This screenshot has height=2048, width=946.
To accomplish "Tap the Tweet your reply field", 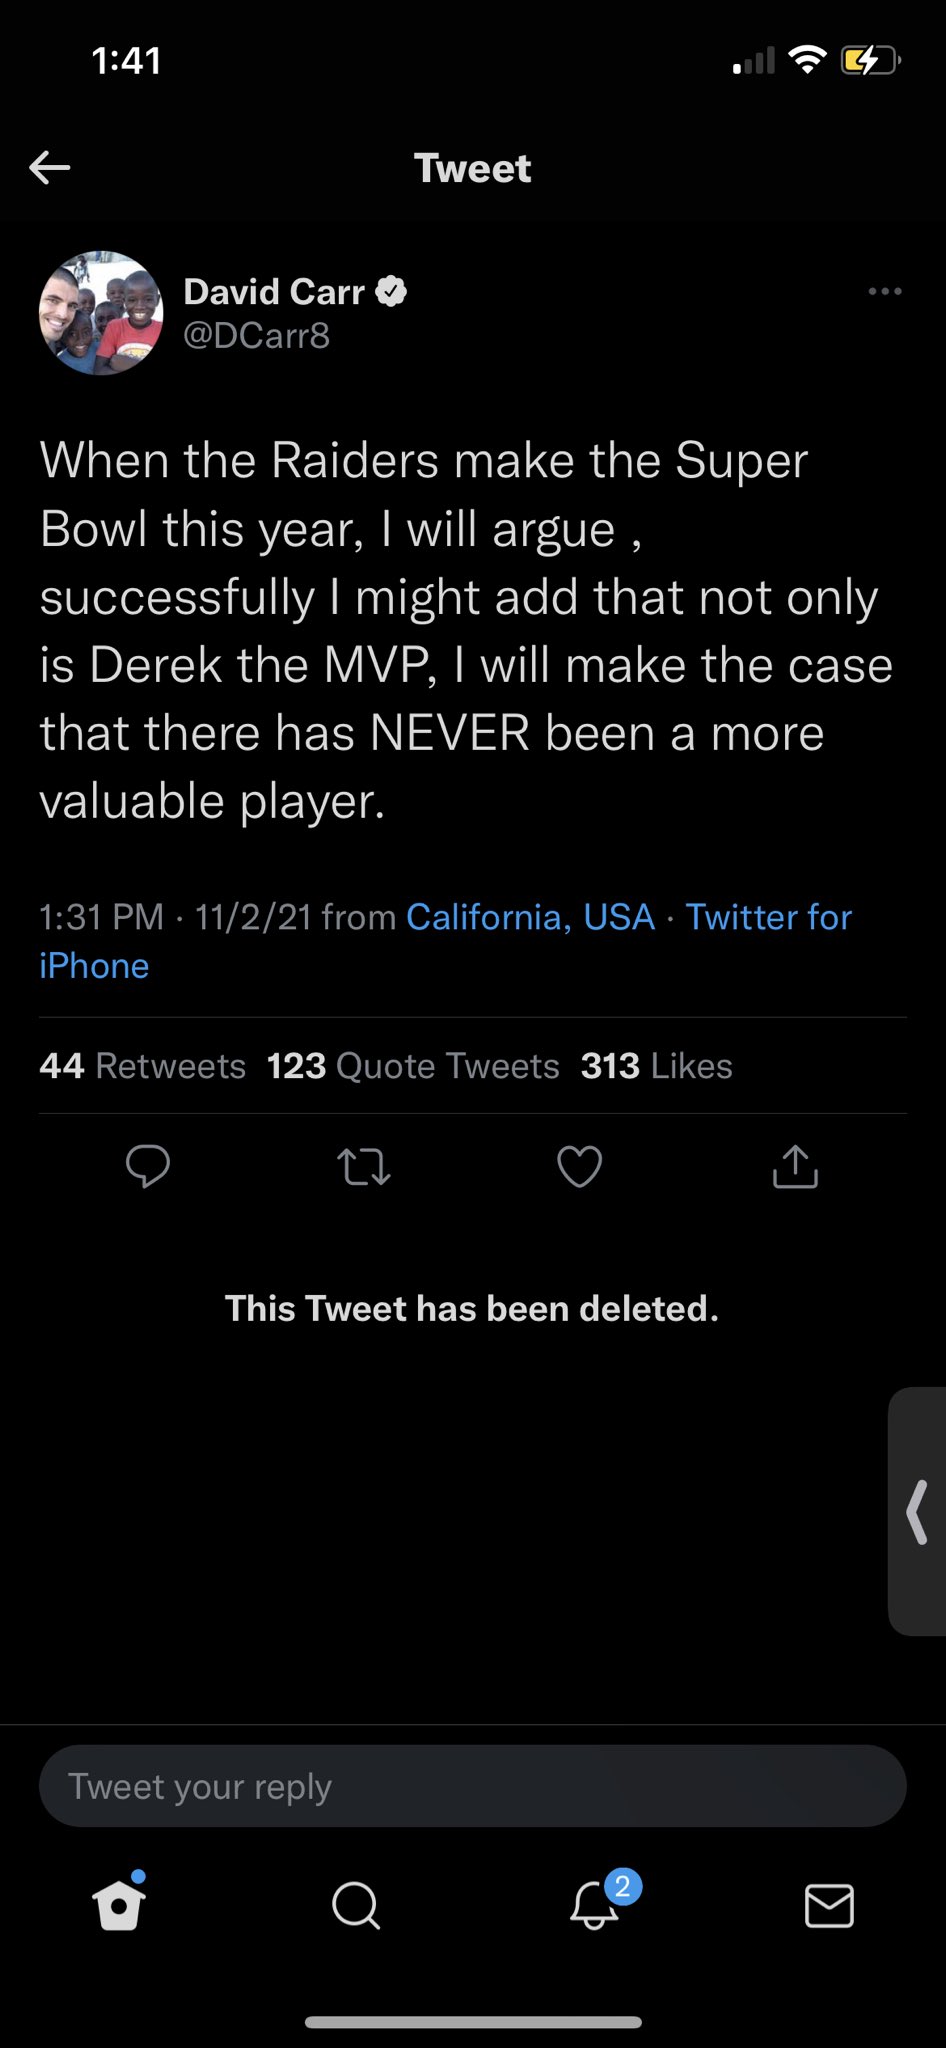I will click(472, 1786).
